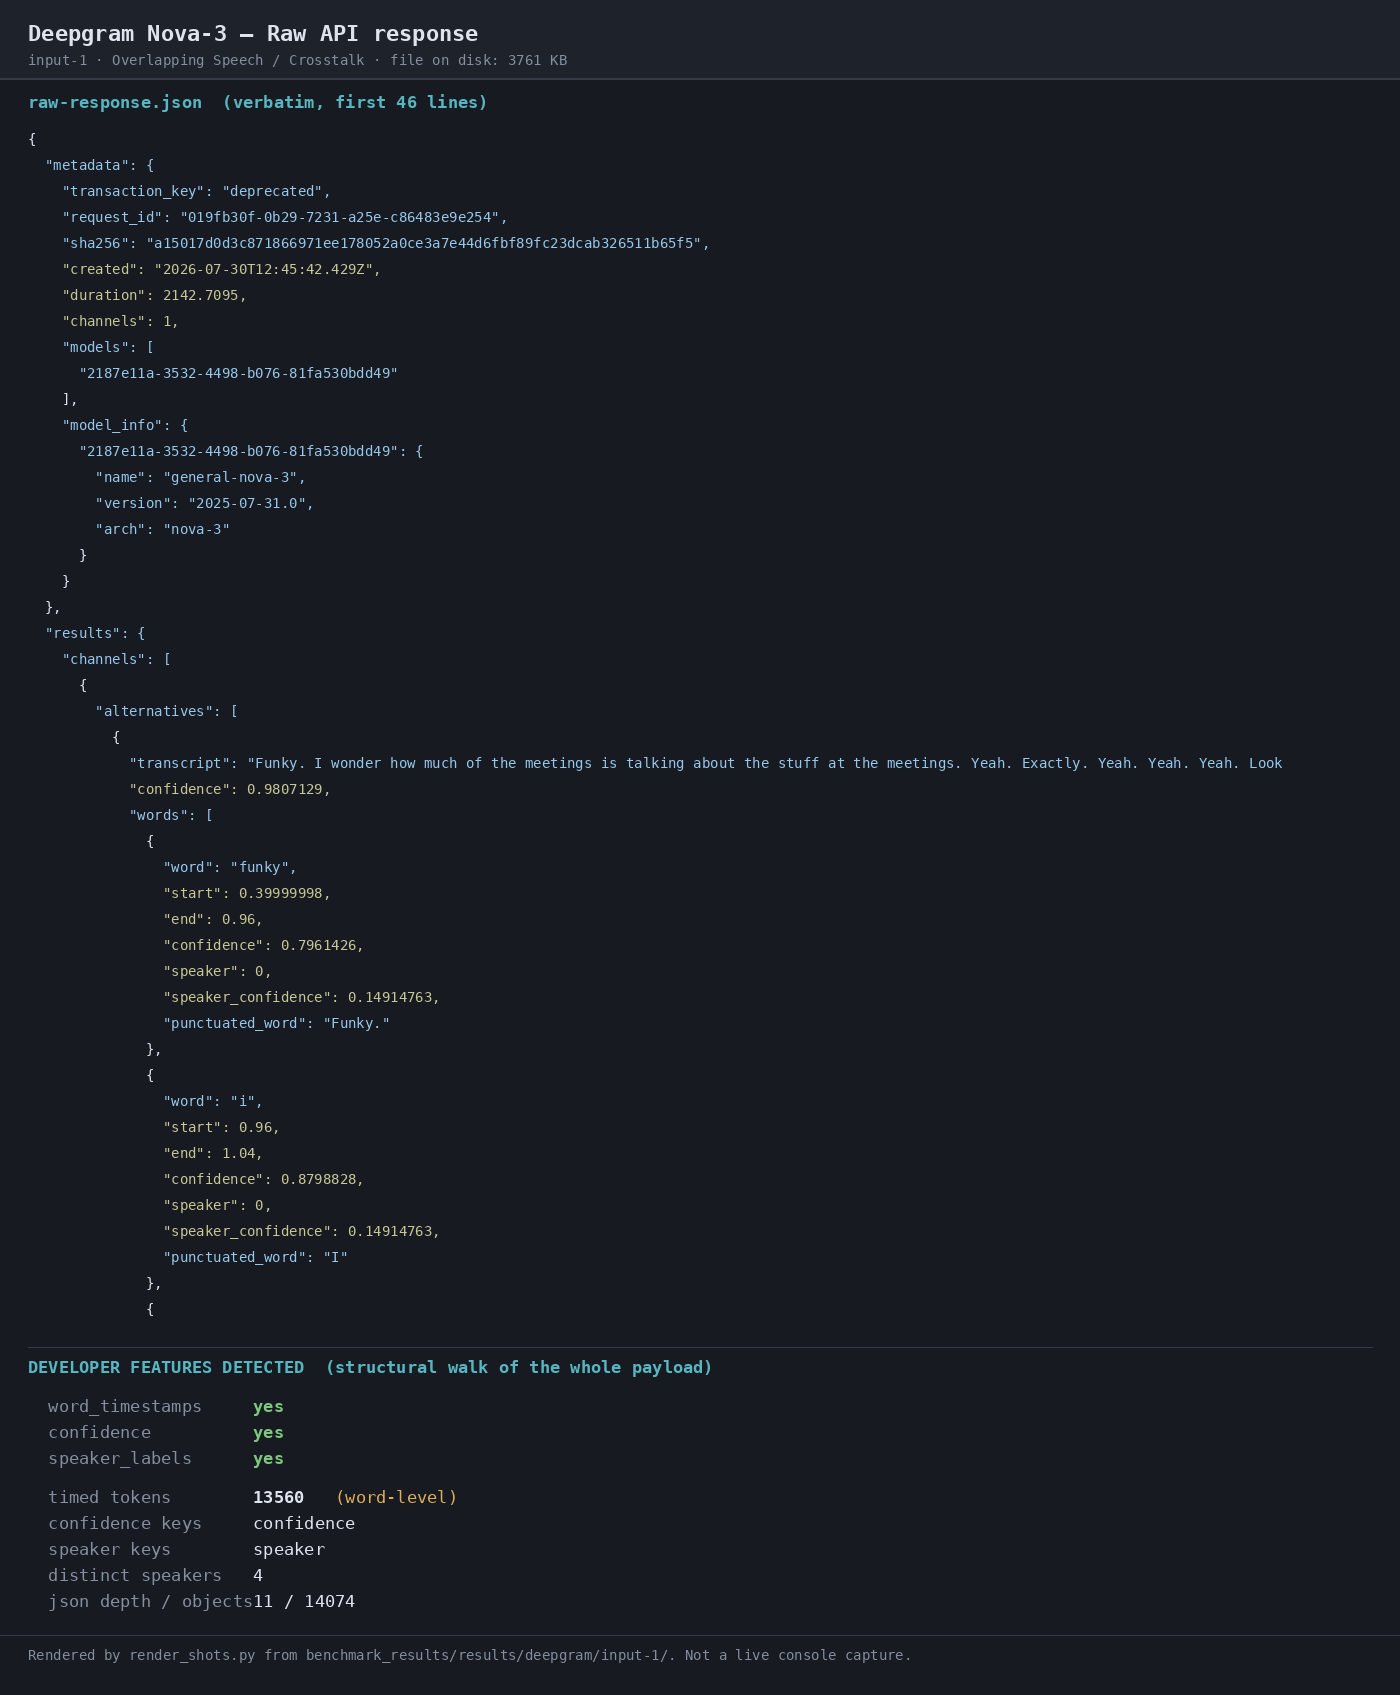Select the punctuated_word "Funky." value
Screen dimensions: 1400x1695
356,1023
